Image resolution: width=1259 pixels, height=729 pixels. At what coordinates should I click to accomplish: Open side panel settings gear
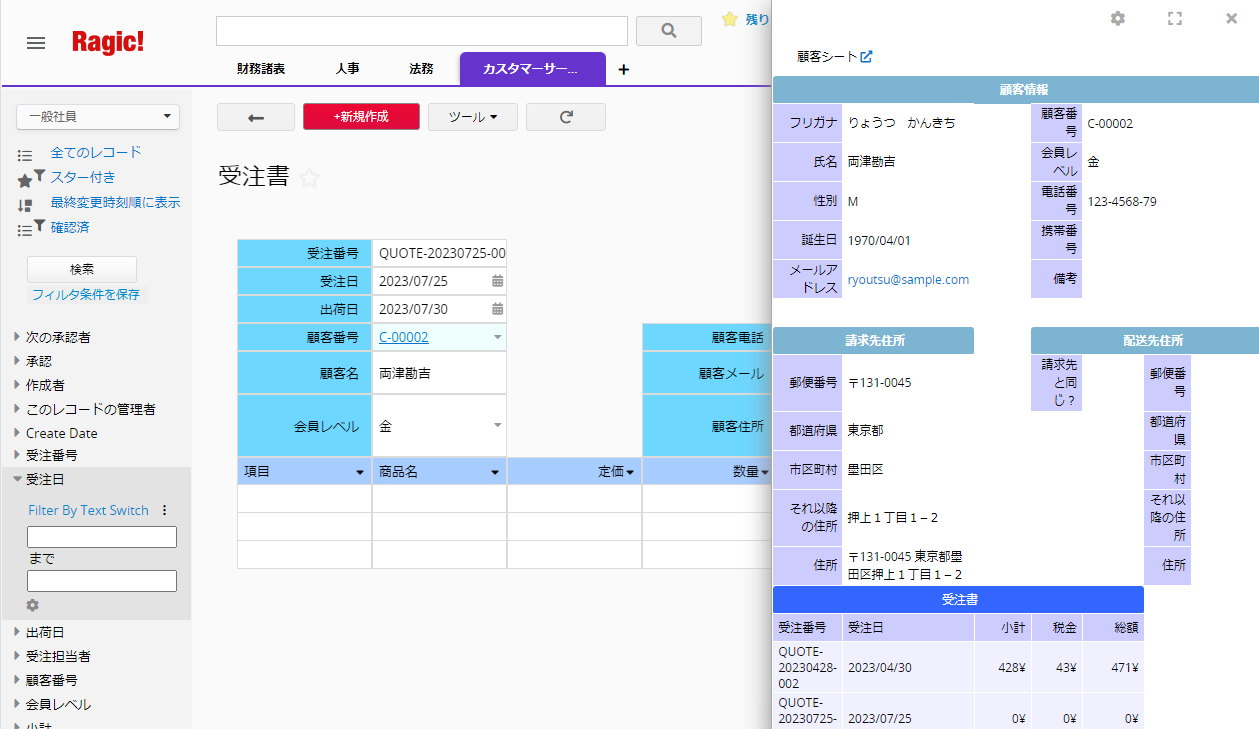click(x=1118, y=19)
